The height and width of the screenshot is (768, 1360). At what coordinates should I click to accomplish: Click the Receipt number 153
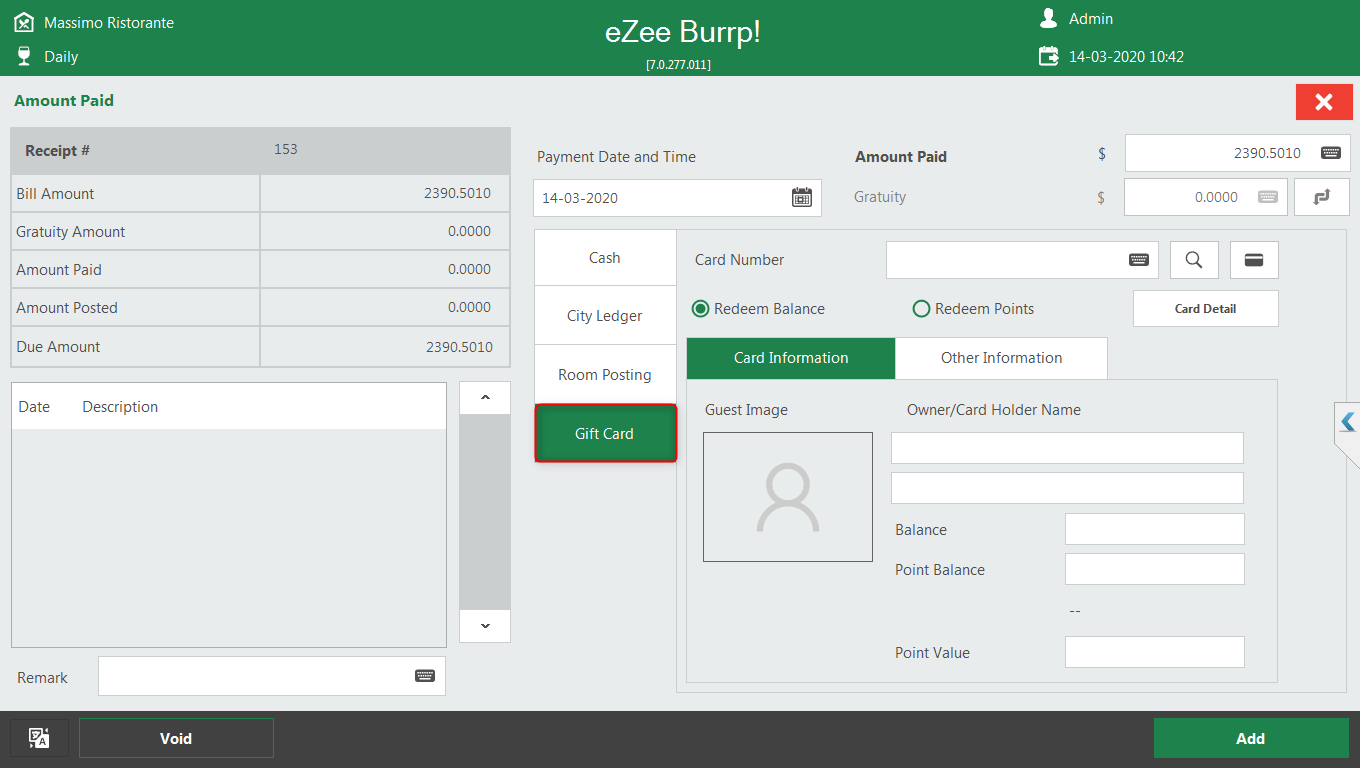pos(286,149)
